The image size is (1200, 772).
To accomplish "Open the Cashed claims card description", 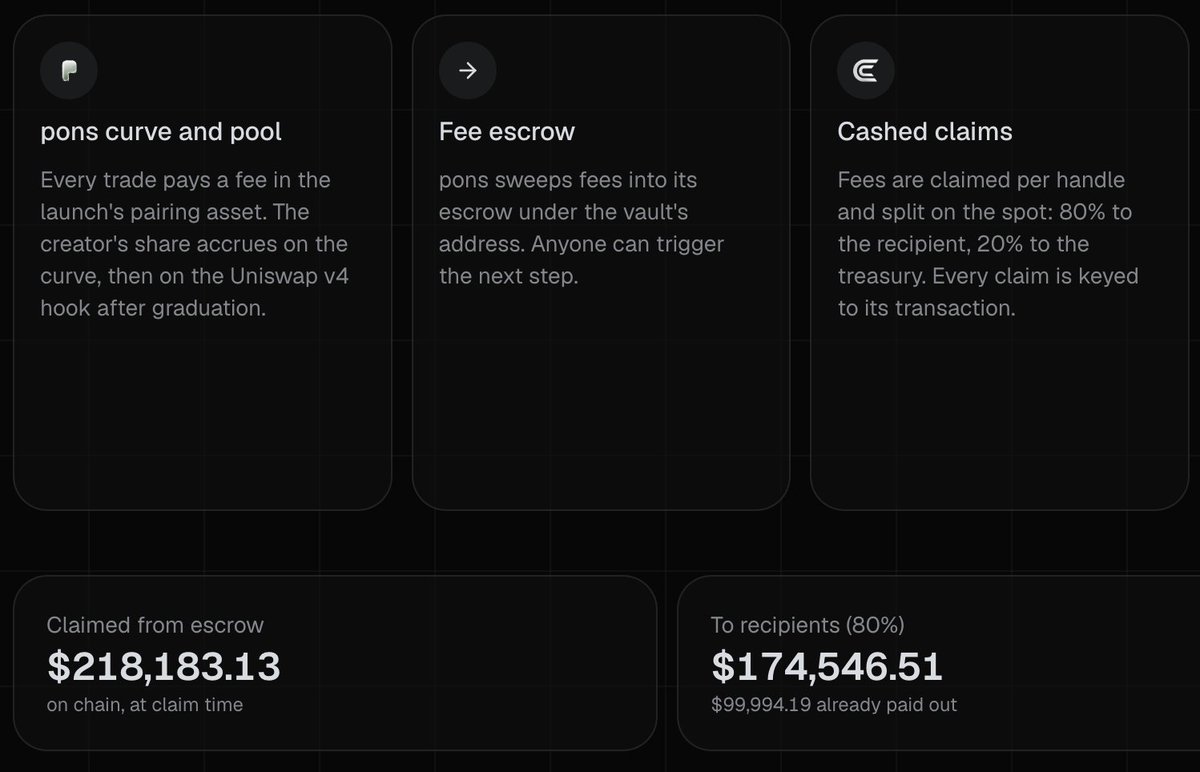I will (x=988, y=244).
